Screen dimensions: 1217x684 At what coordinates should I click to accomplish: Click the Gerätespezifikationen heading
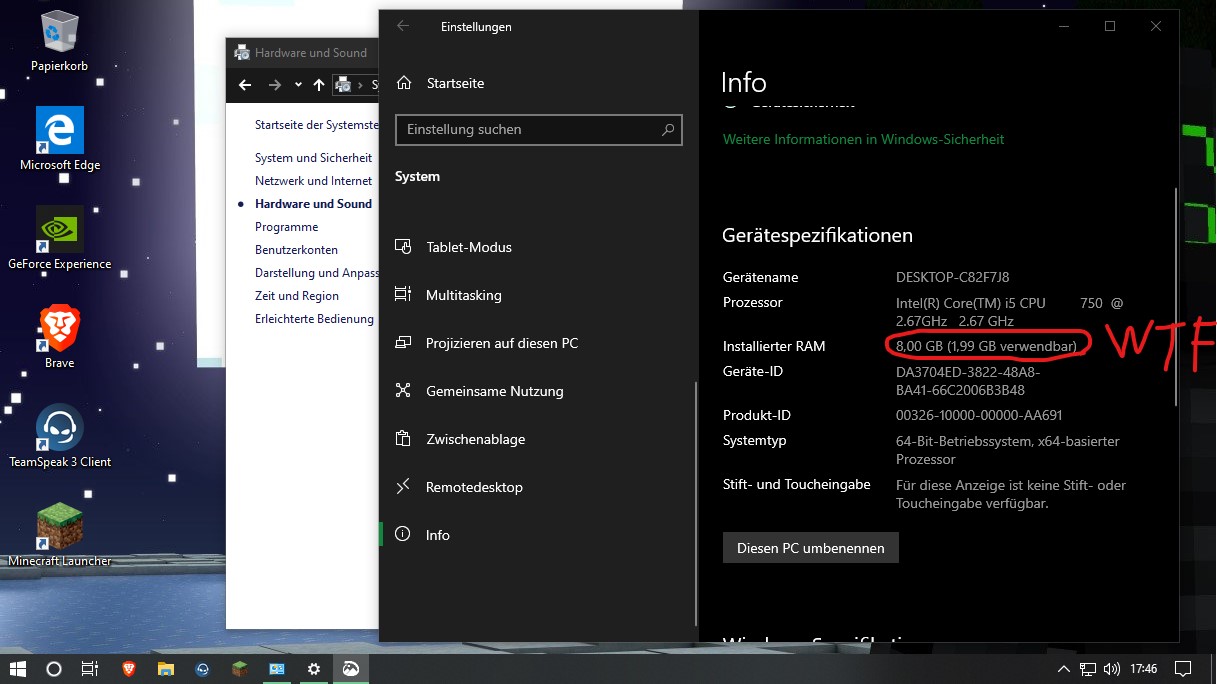(x=817, y=236)
